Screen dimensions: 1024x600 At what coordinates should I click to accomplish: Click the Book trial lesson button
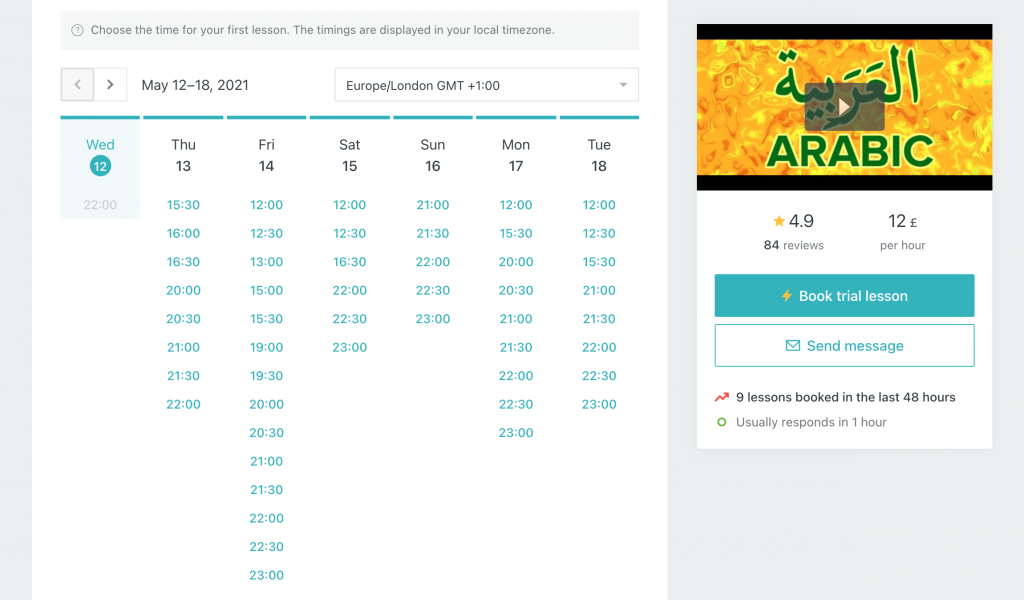(844, 296)
